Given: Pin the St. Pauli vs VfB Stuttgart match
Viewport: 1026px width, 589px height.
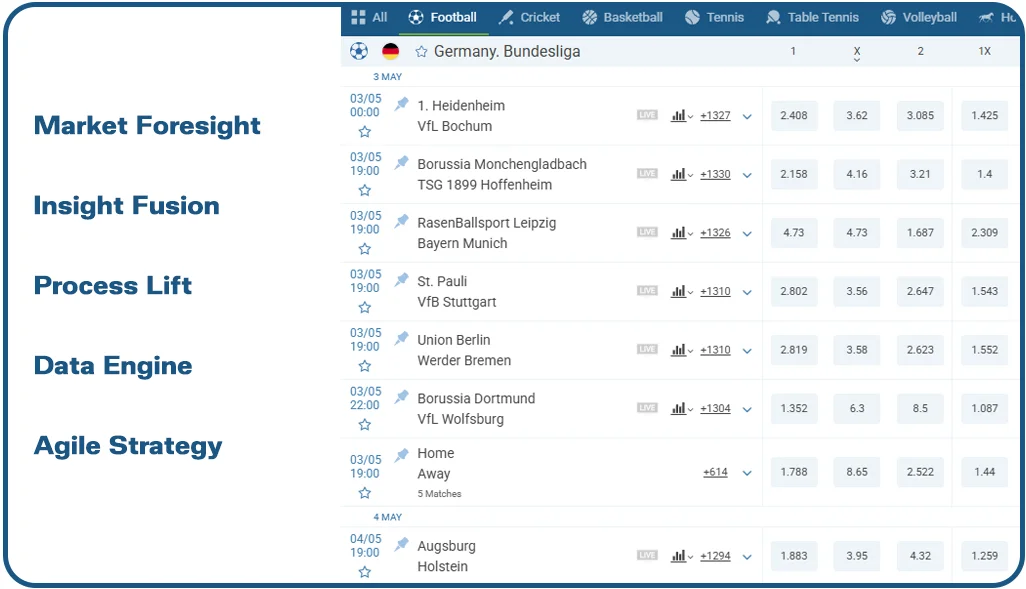Looking at the screenshot, I should [401, 280].
